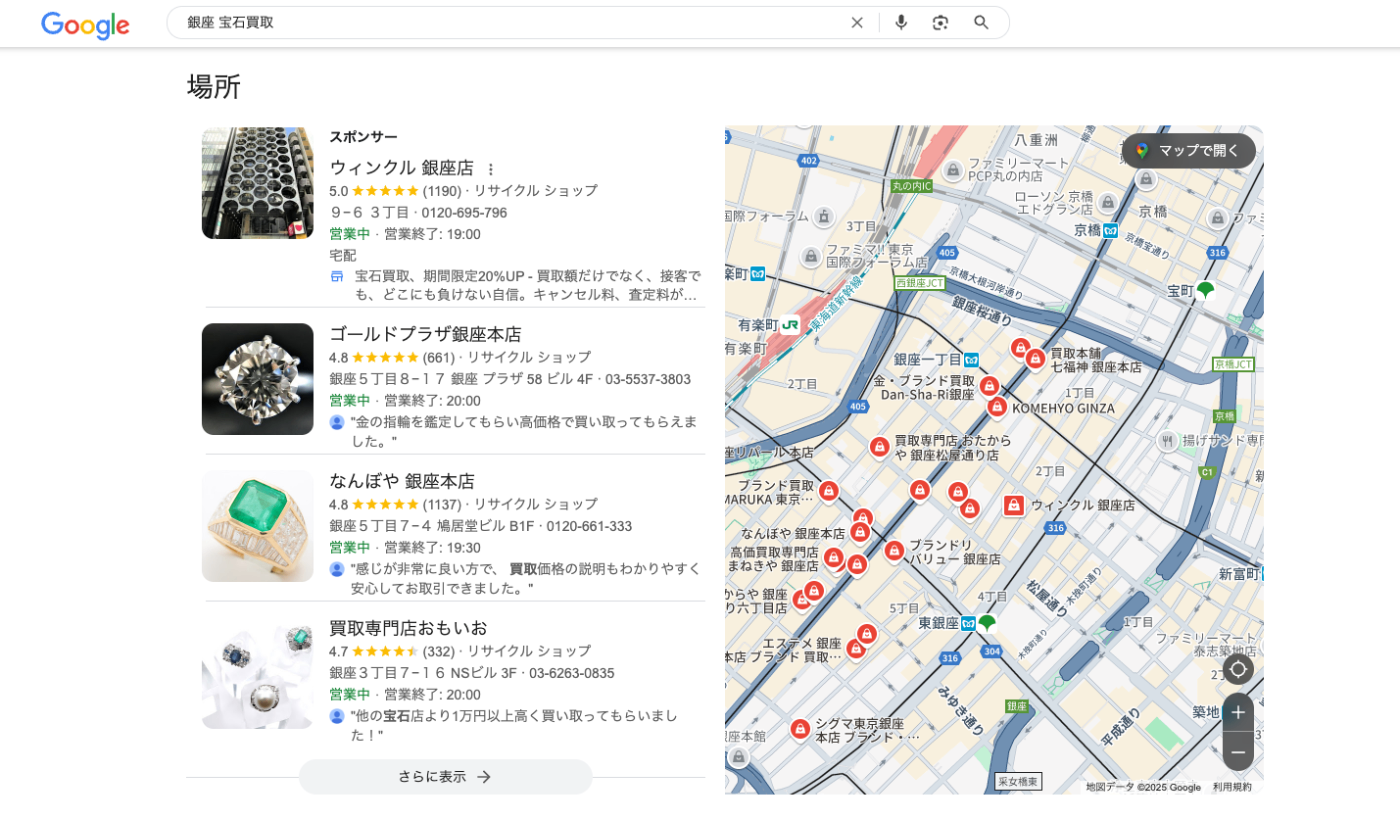Click the map's current location target icon
Image resolution: width=1400 pixels, height=820 pixels.
coord(1238,669)
